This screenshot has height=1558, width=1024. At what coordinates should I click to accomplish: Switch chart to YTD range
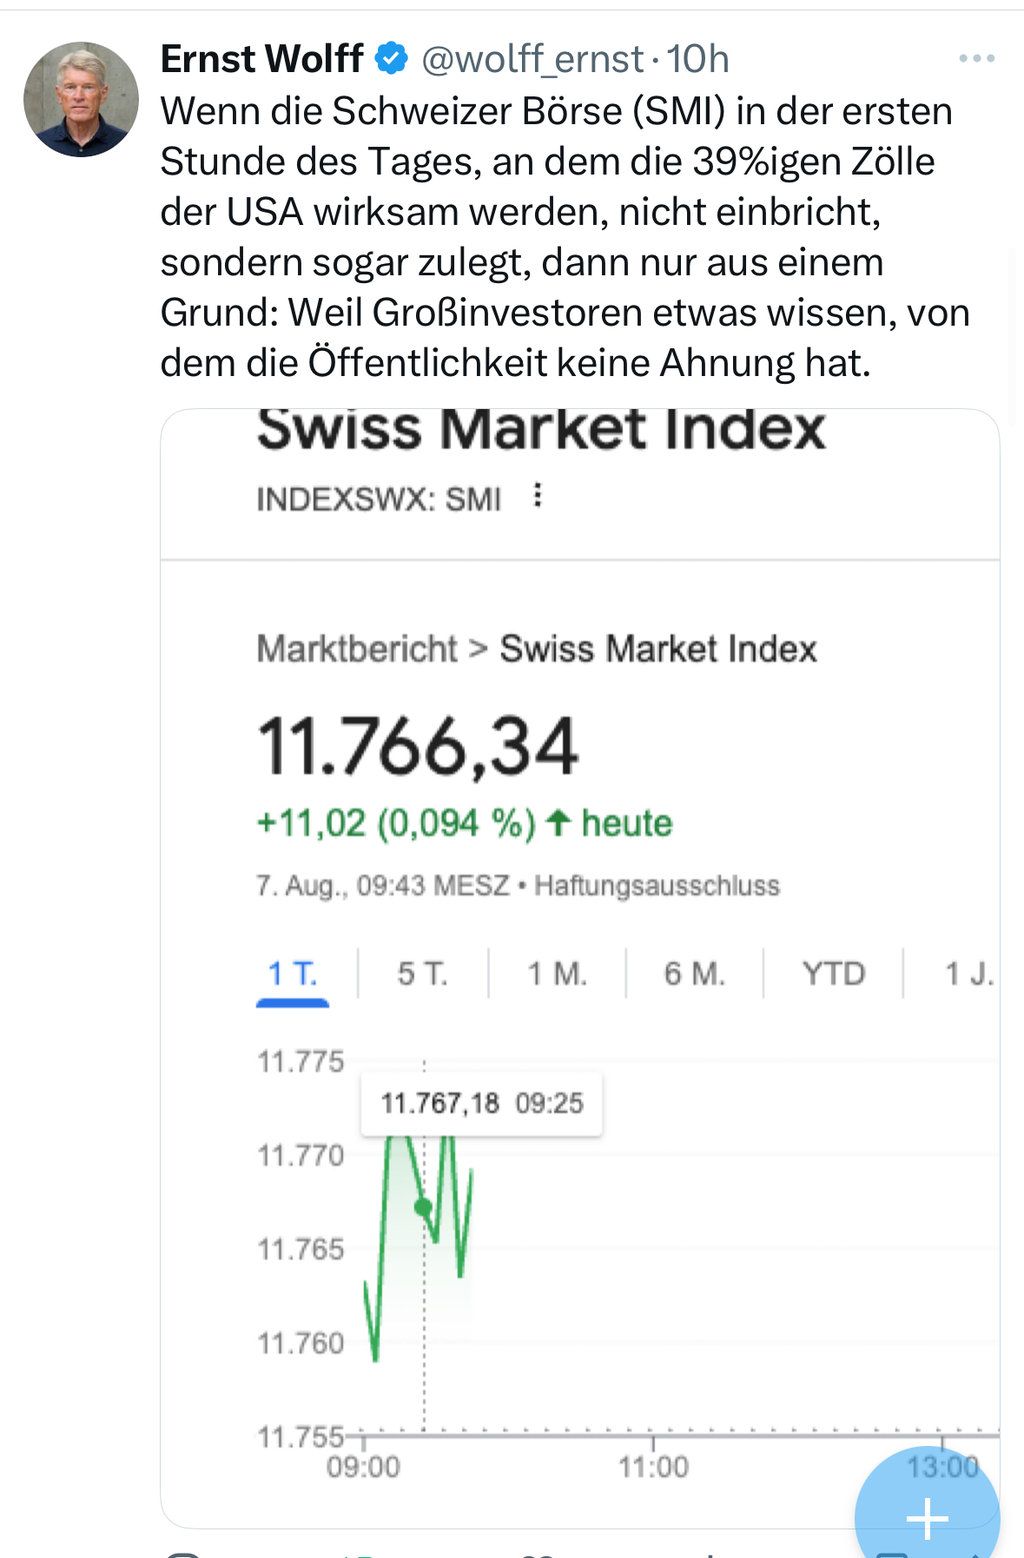click(833, 973)
